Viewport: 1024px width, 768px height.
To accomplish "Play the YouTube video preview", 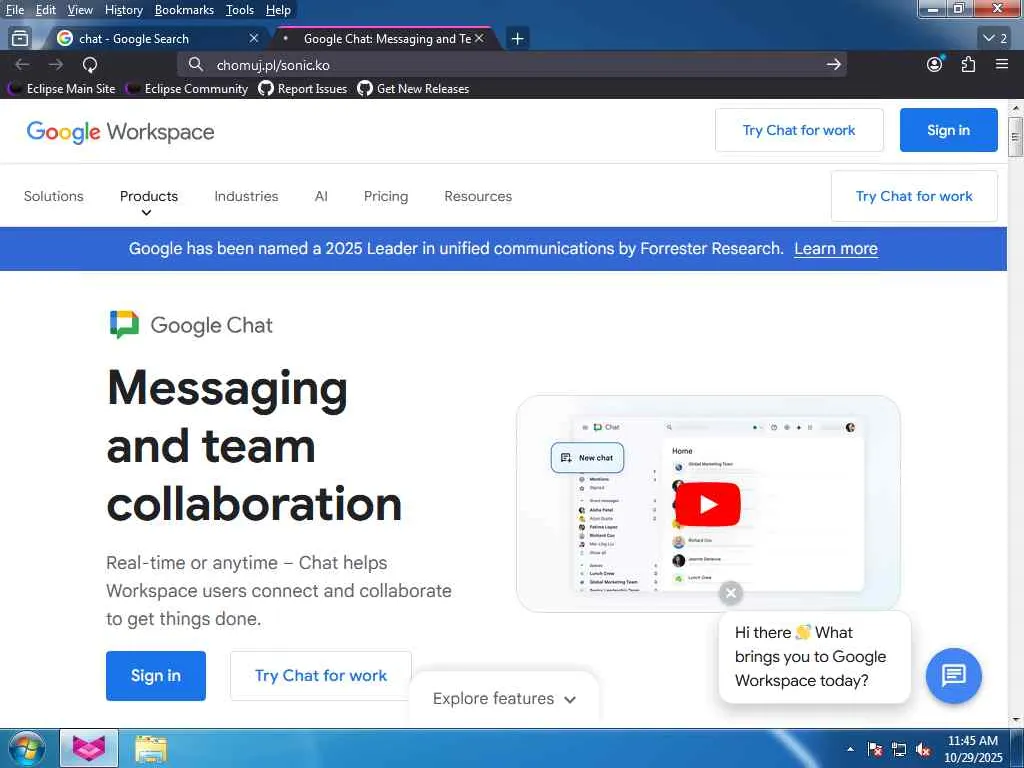I will (707, 504).
